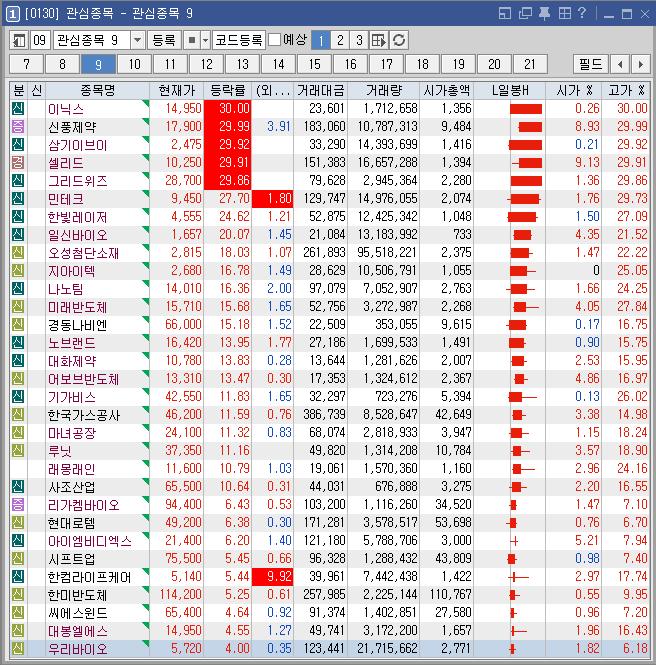Click the 증 badge beside 리가켐바이오
The image size is (656, 665).
point(18,505)
